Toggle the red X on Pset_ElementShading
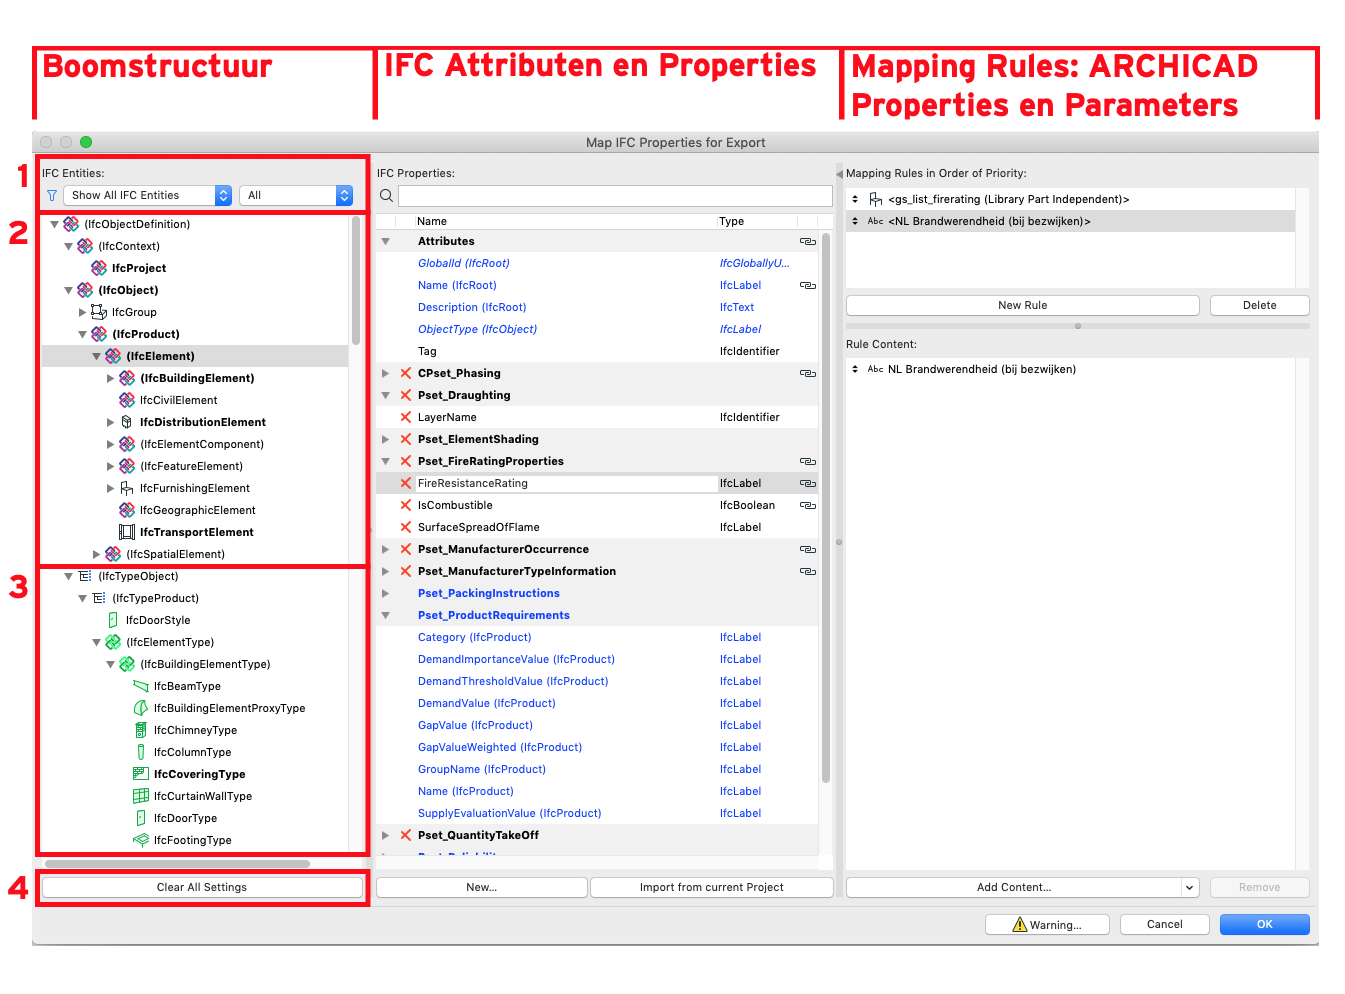 pyautogui.click(x=406, y=439)
